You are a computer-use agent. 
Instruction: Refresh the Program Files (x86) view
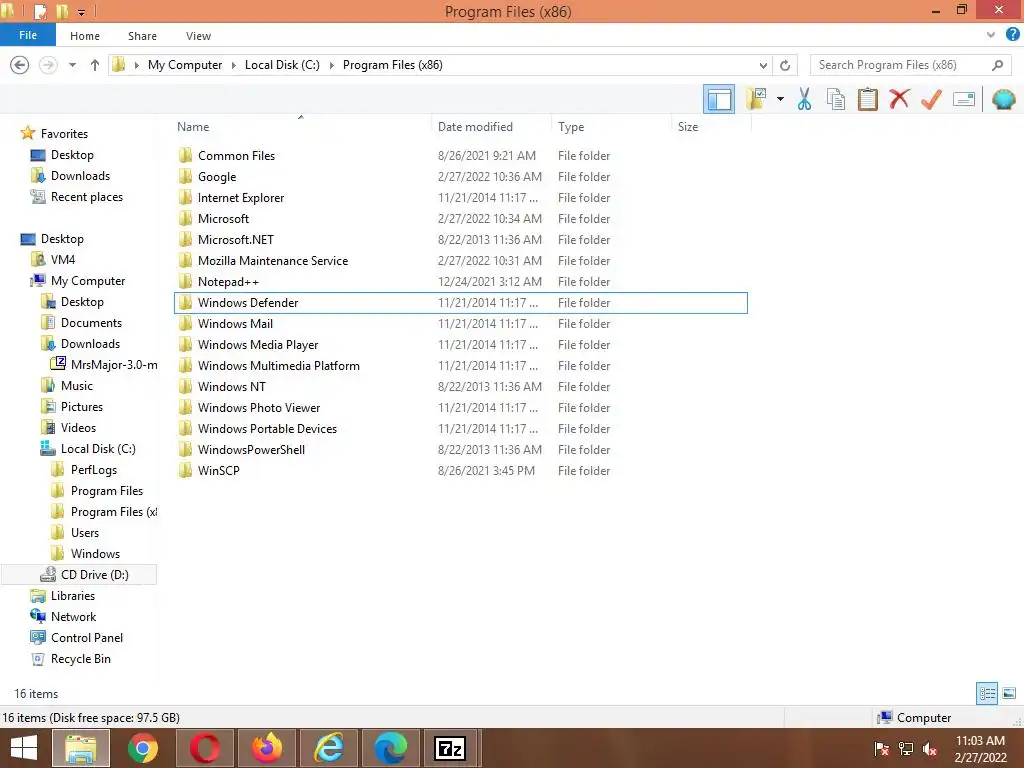(x=785, y=65)
